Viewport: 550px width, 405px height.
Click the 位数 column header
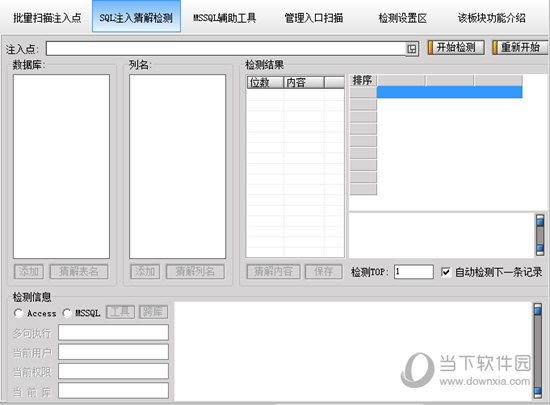[265, 82]
